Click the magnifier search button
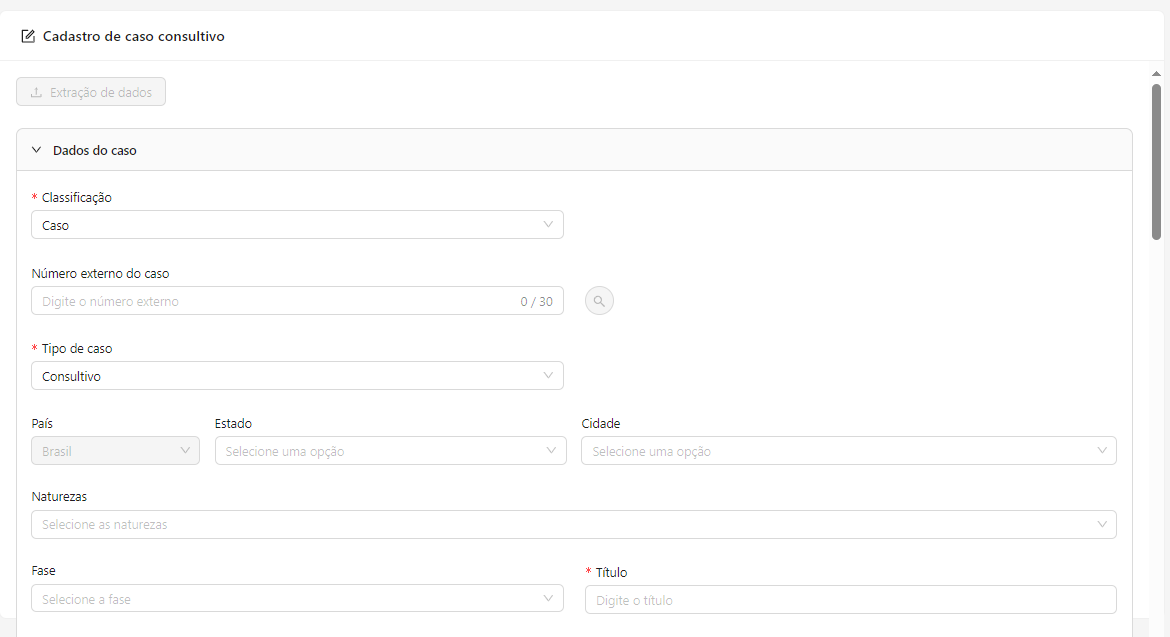 599,301
